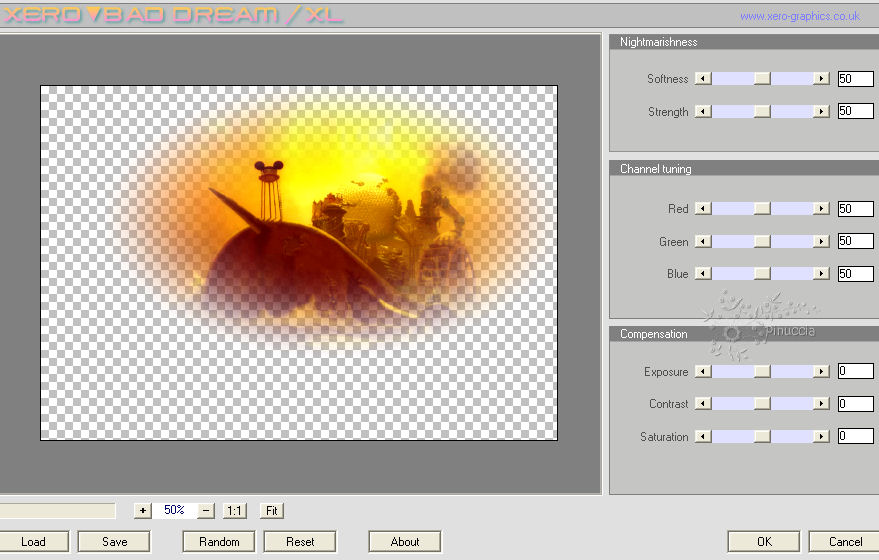Focus the Exposure value field
This screenshot has width=879, height=560.
(x=855, y=371)
